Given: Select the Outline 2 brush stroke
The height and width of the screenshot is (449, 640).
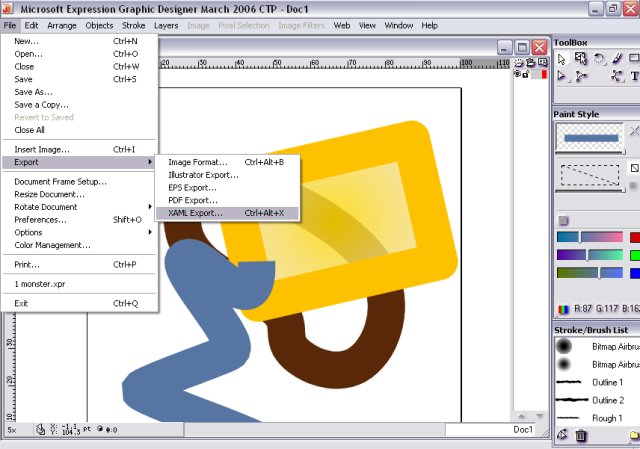Looking at the screenshot, I should pos(607,400).
